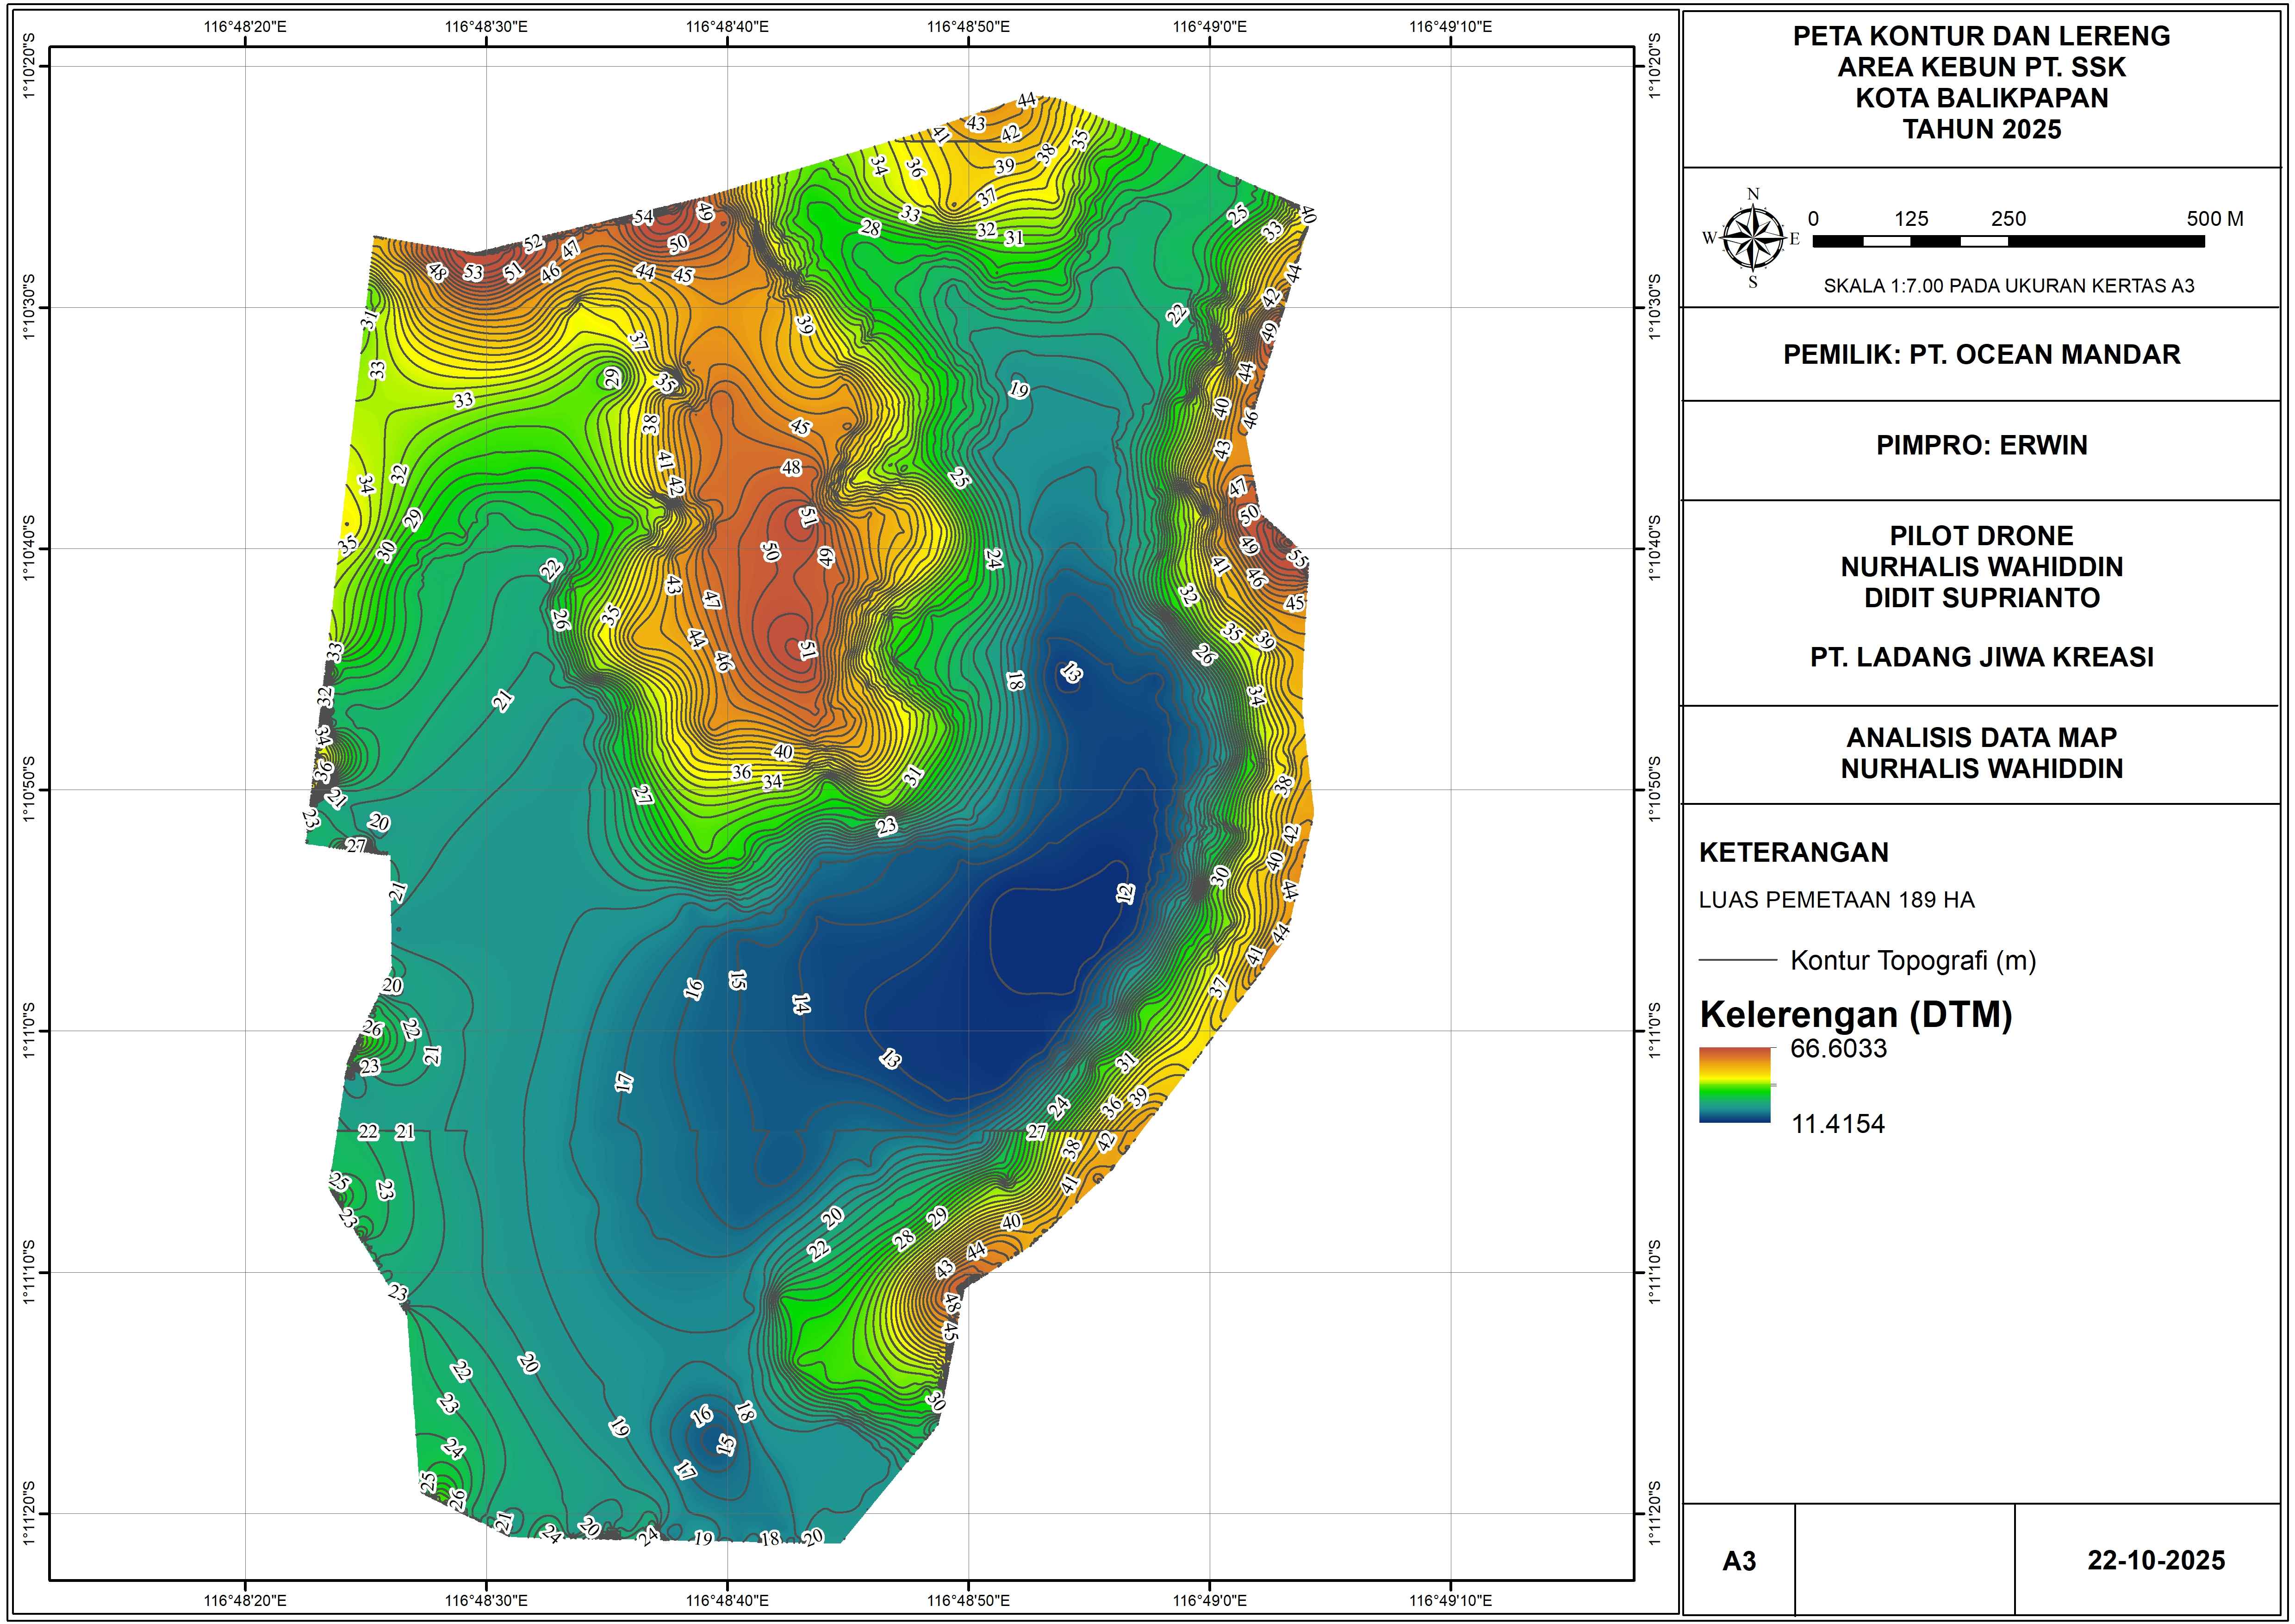Viewport: 2295px width, 1624px height.
Task: Click the Kelerengan color ramp legend
Action: click(1735, 1085)
